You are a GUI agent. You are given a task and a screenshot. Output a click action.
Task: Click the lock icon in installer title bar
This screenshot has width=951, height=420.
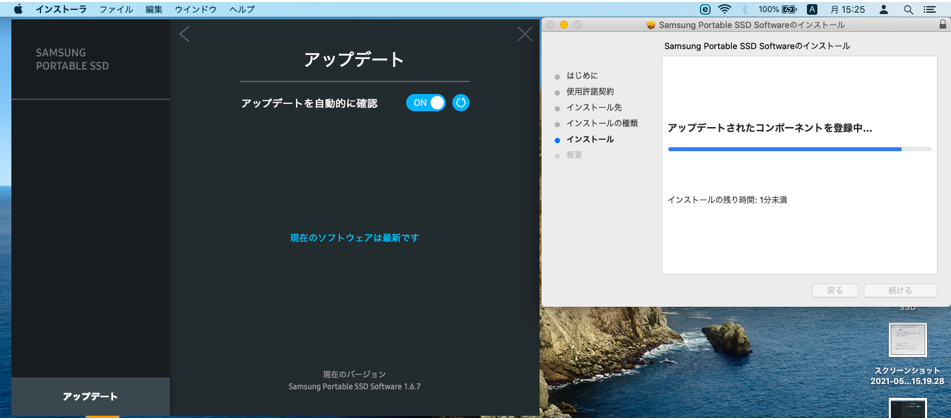click(x=941, y=25)
